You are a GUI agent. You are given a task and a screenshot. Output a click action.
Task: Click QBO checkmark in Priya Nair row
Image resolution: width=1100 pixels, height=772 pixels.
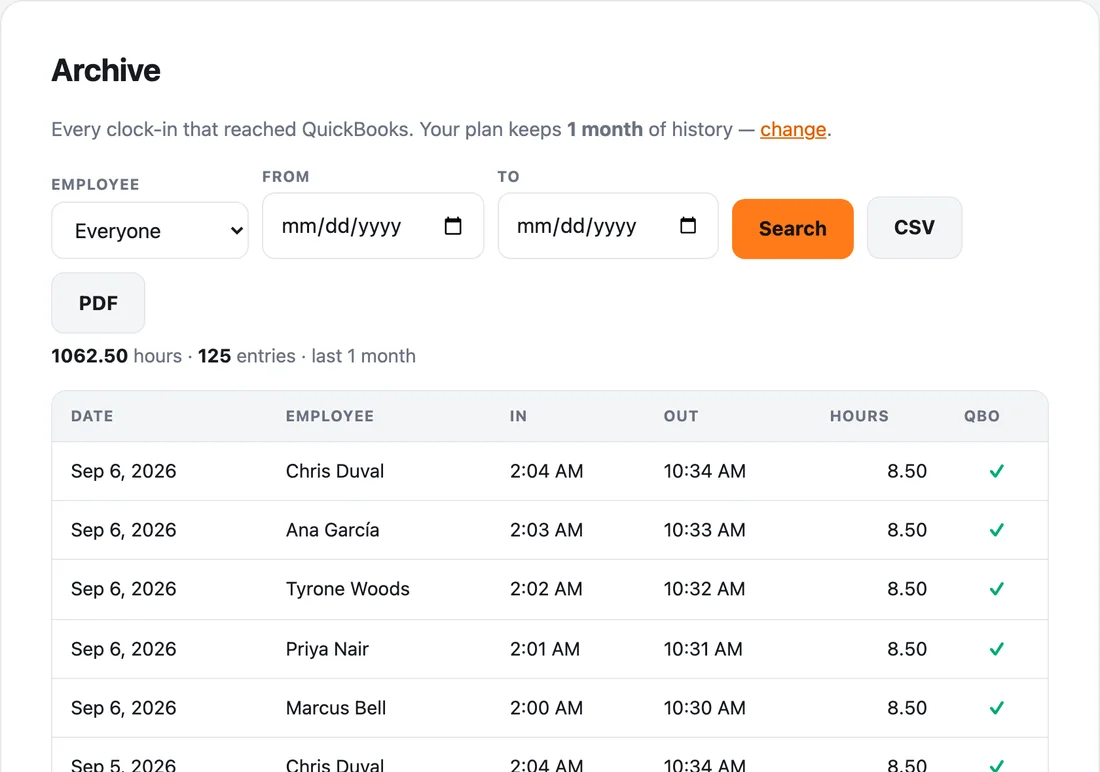[996, 649]
